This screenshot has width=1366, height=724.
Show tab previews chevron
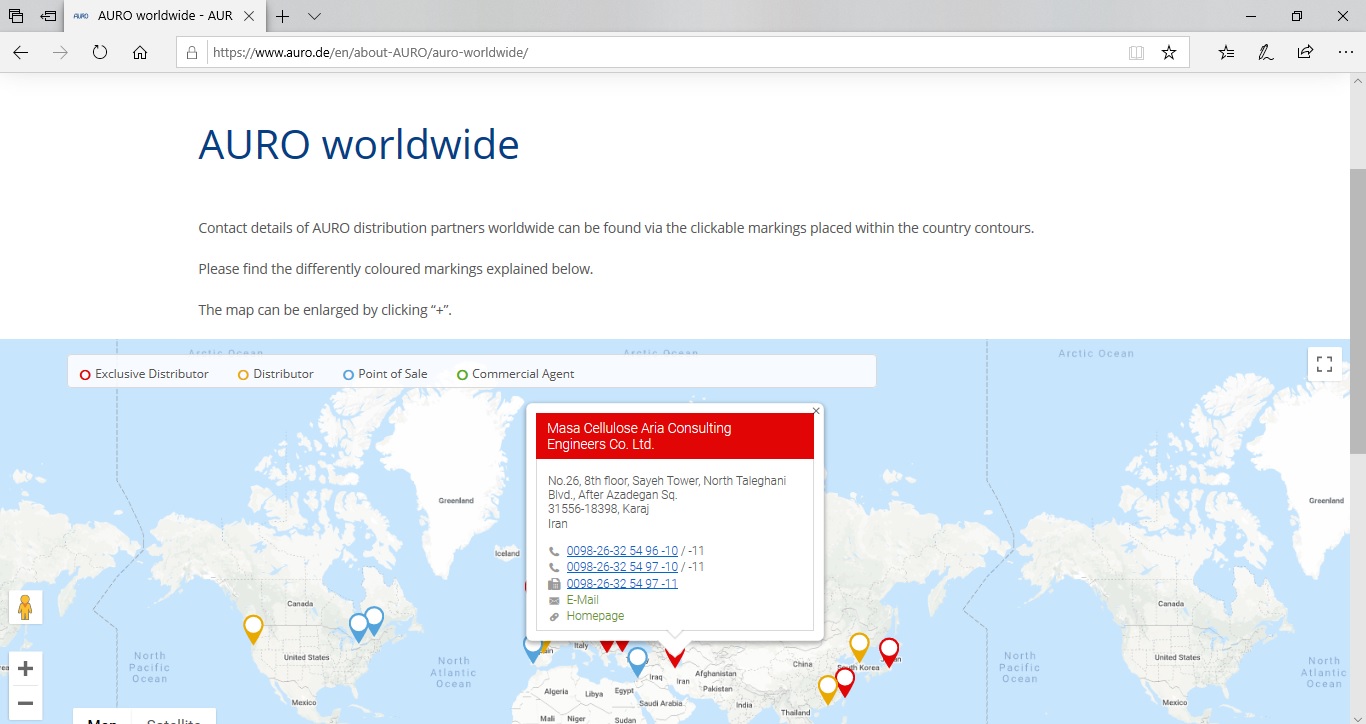click(x=314, y=16)
